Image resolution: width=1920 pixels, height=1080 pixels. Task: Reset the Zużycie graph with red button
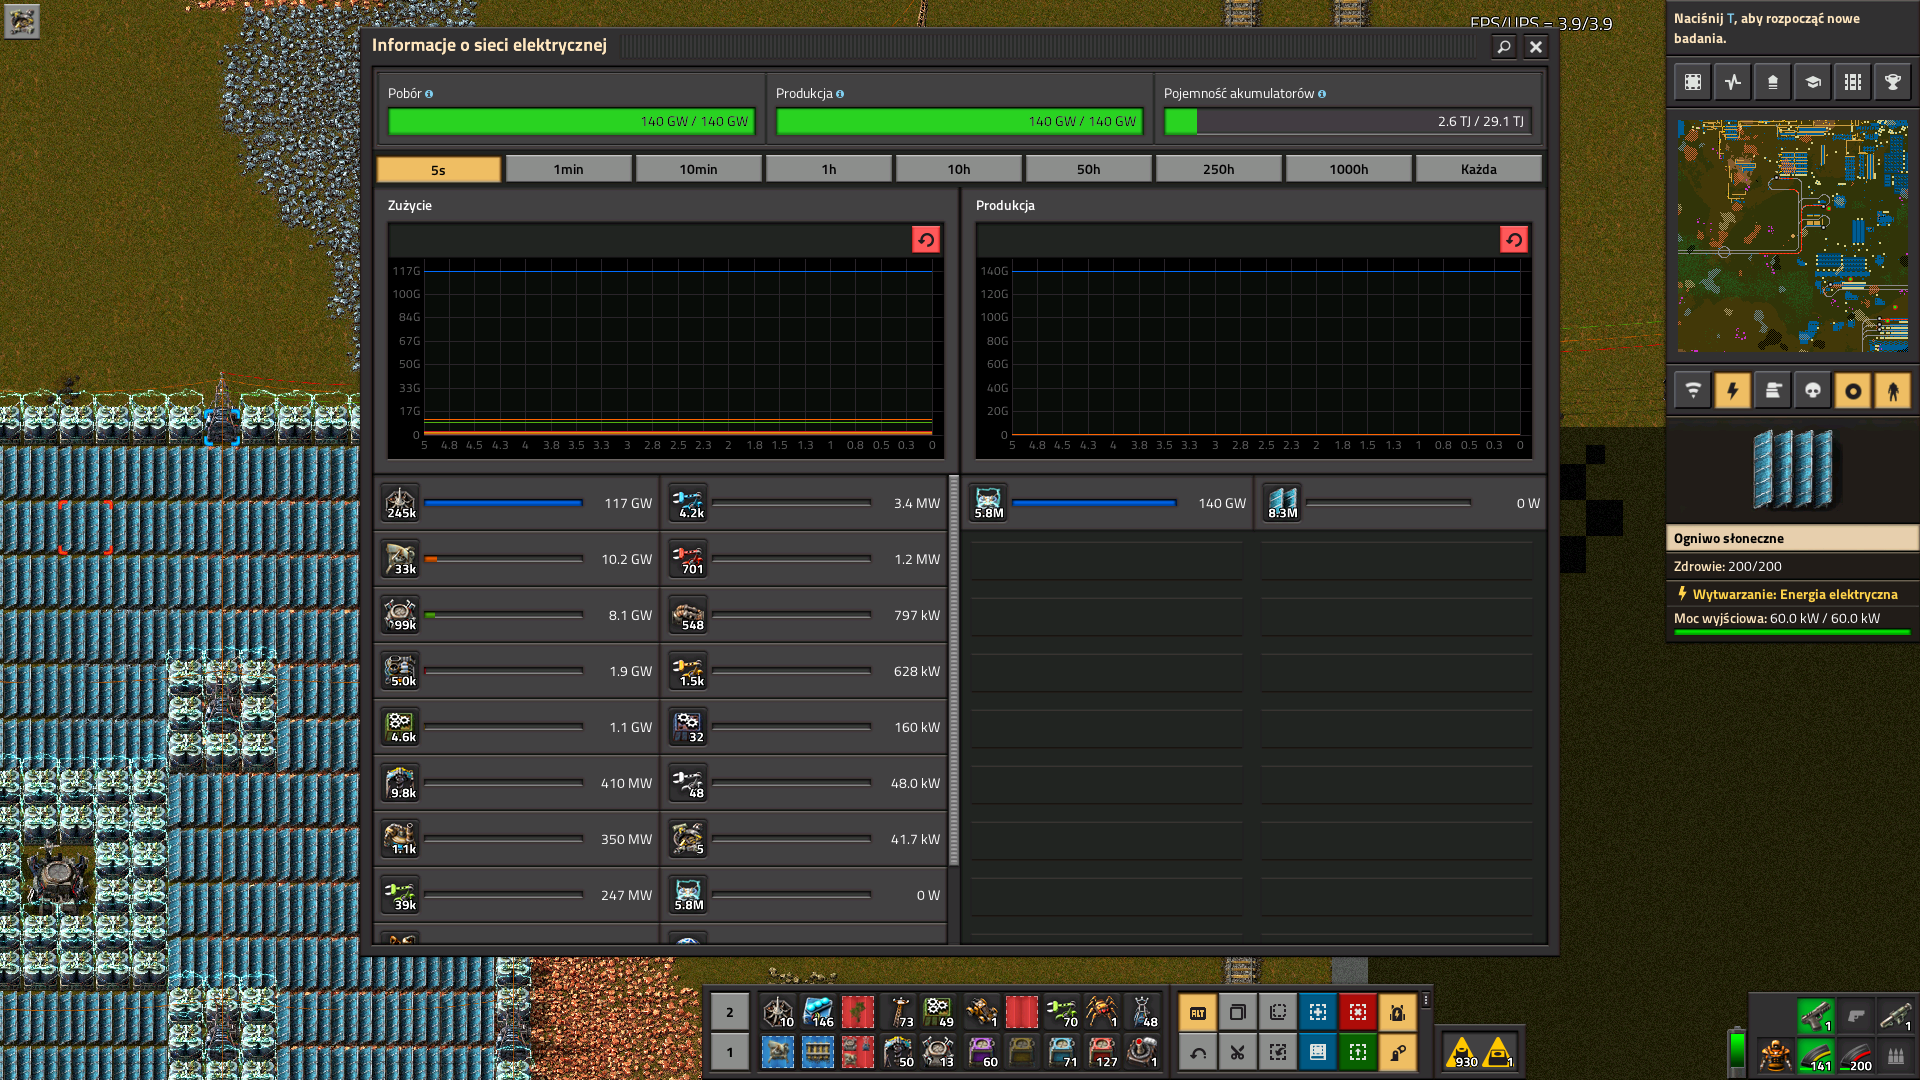point(925,240)
